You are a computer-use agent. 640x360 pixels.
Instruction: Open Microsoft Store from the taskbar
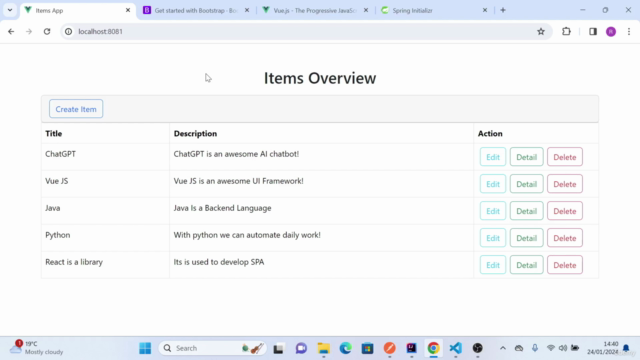[367, 348]
